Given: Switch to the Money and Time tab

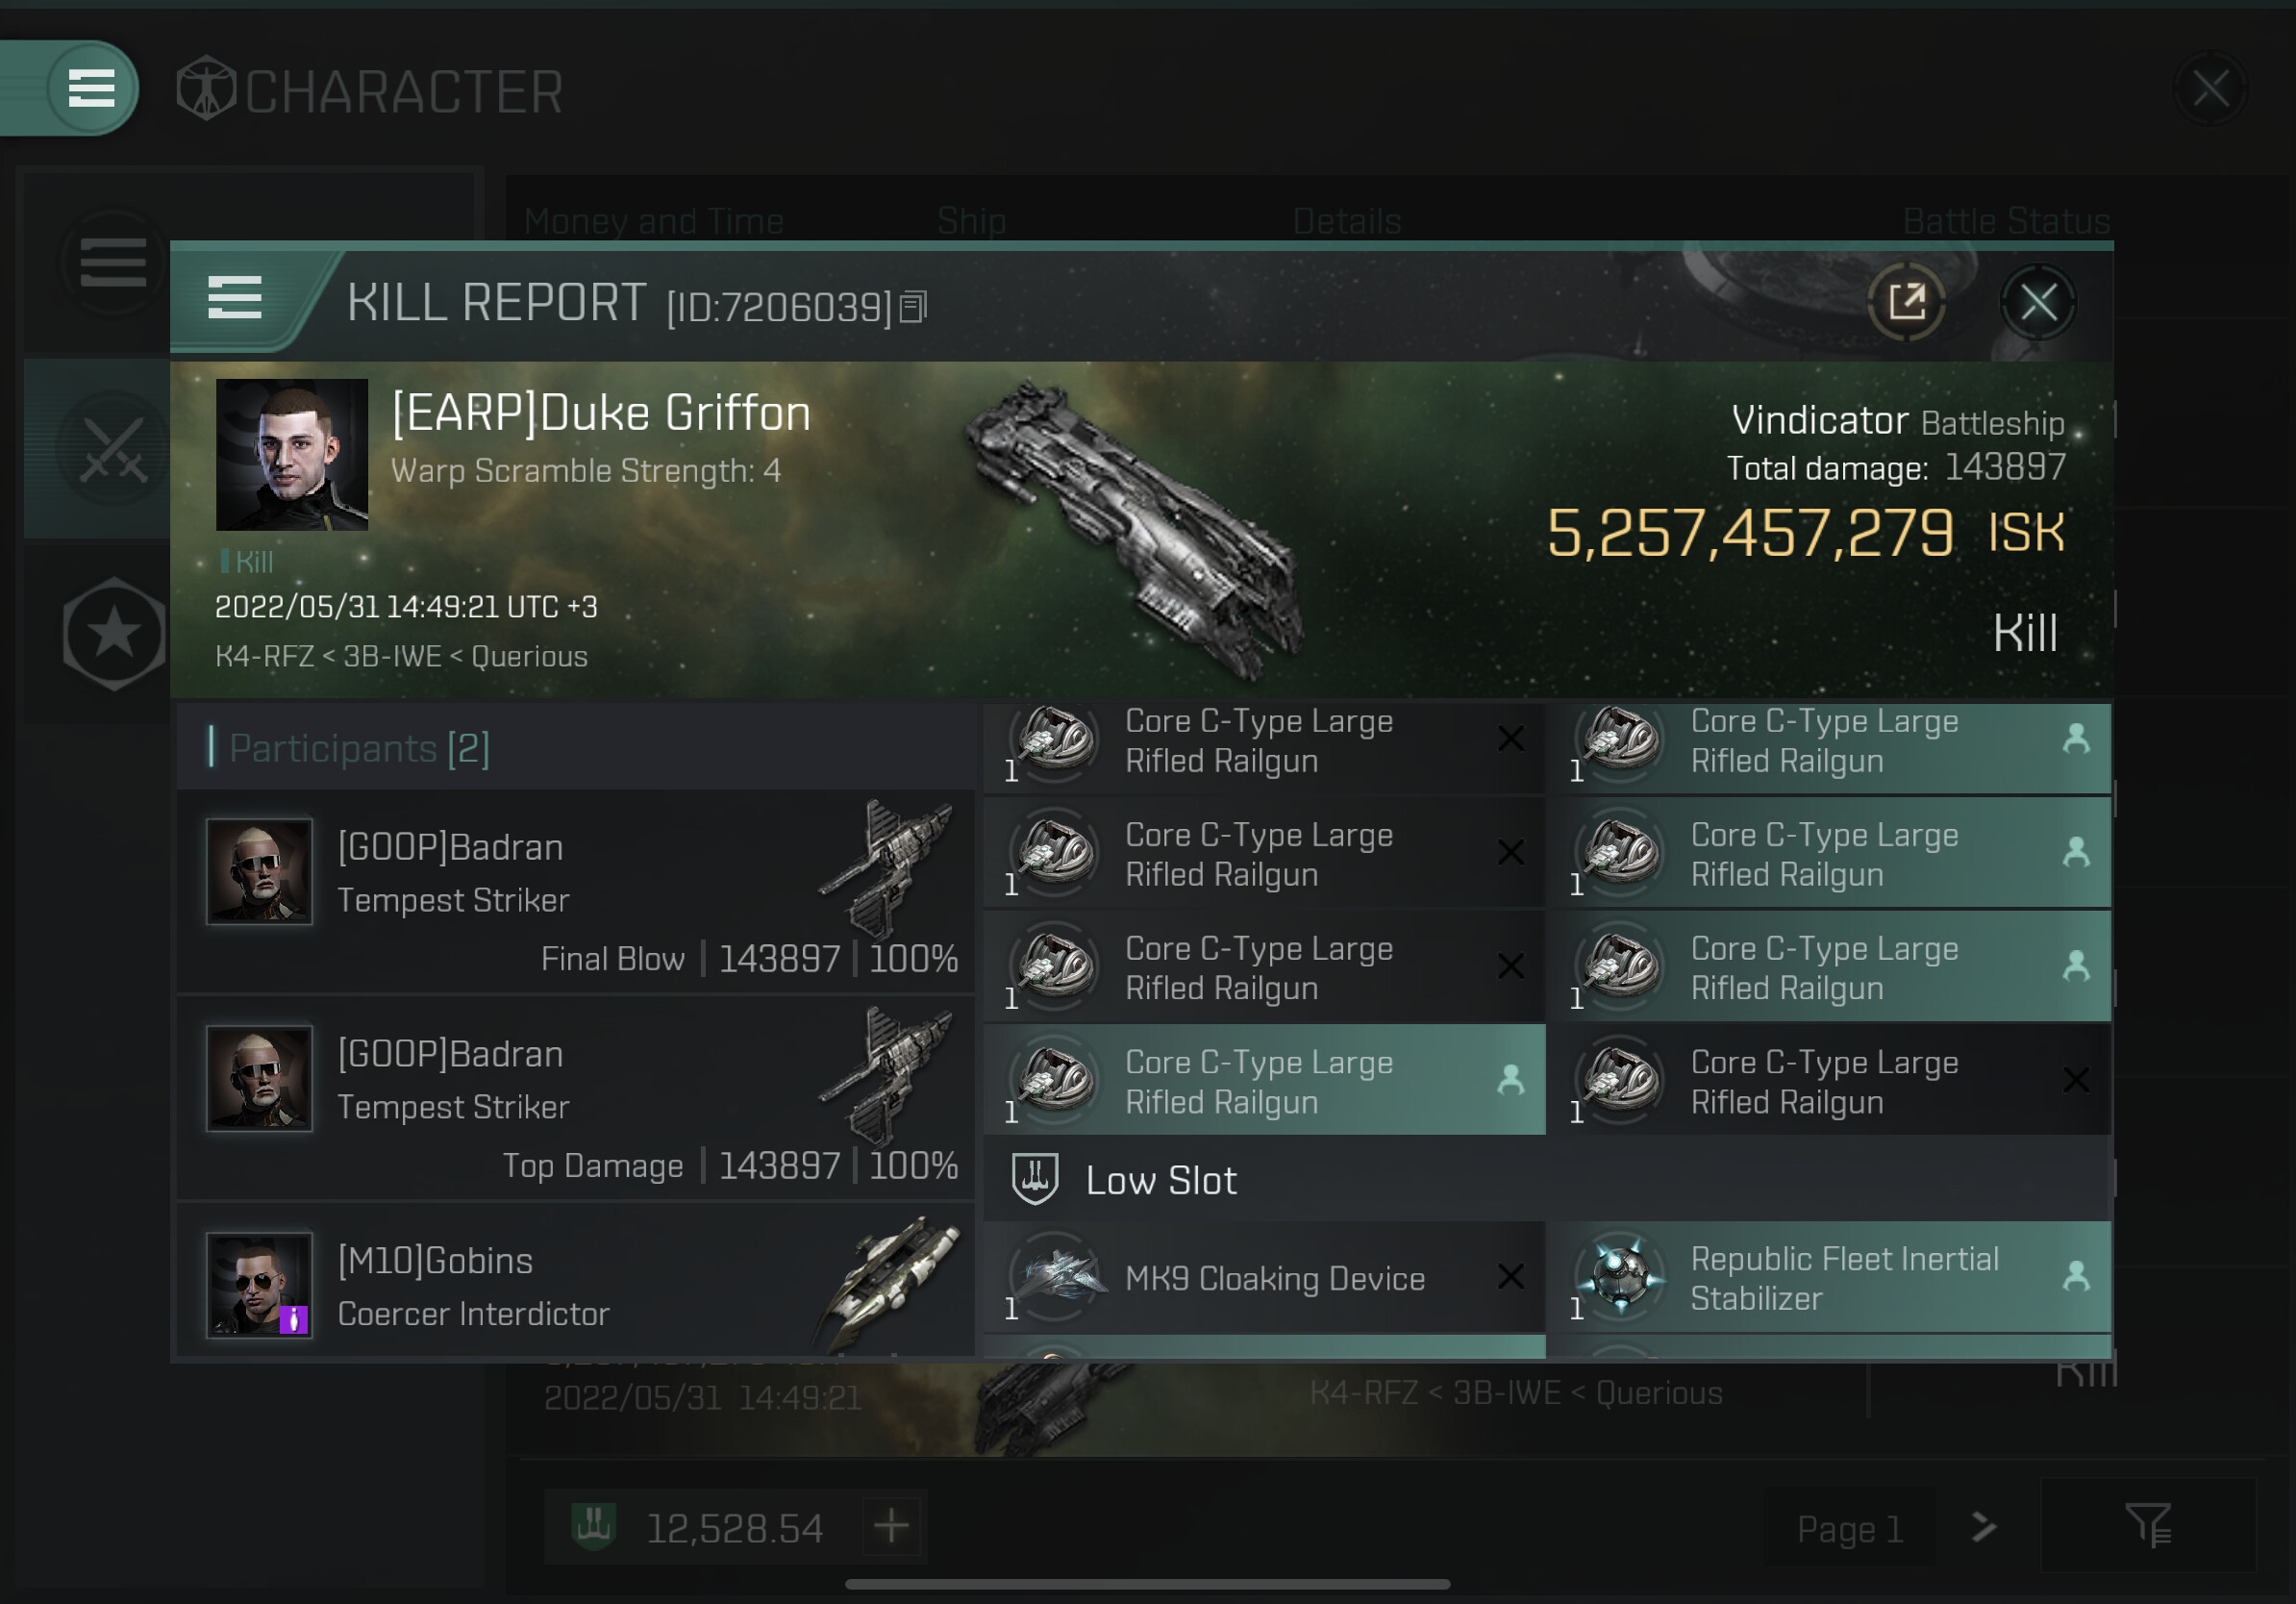Looking at the screenshot, I should click(x=653, y=221).
